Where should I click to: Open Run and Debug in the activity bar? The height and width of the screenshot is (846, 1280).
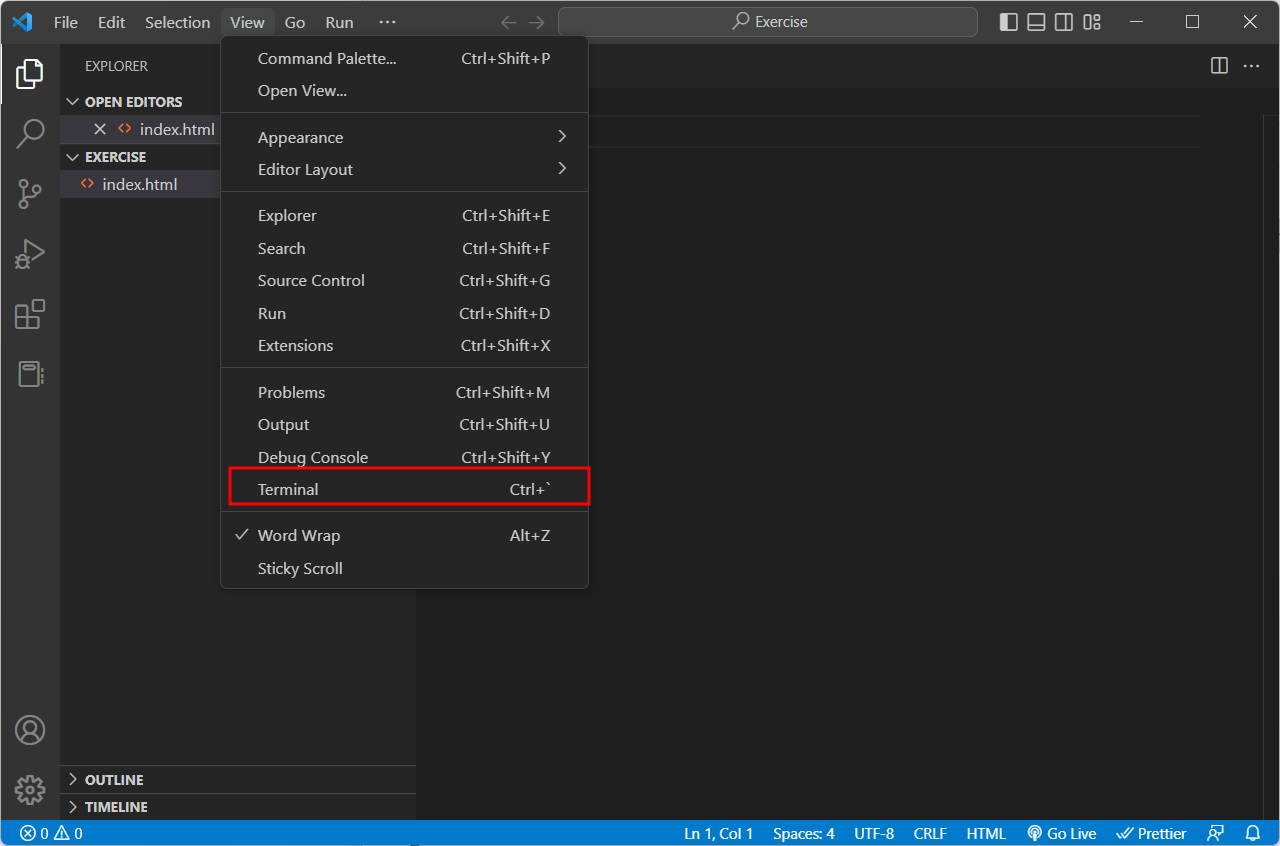click(30, 254)
